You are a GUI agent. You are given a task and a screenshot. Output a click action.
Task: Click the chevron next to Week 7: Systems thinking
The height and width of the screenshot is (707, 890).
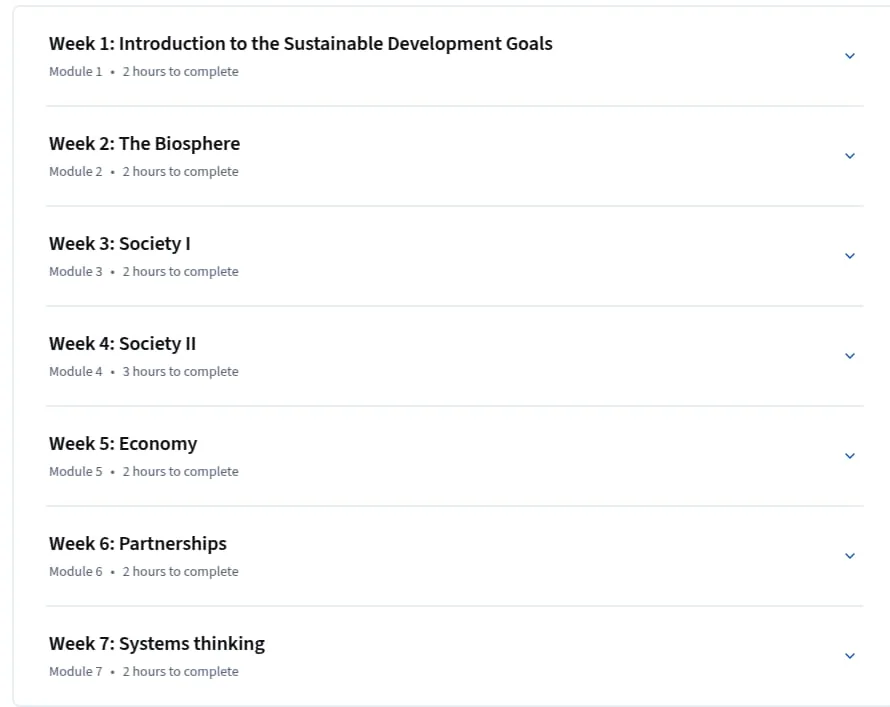[850, 655]
